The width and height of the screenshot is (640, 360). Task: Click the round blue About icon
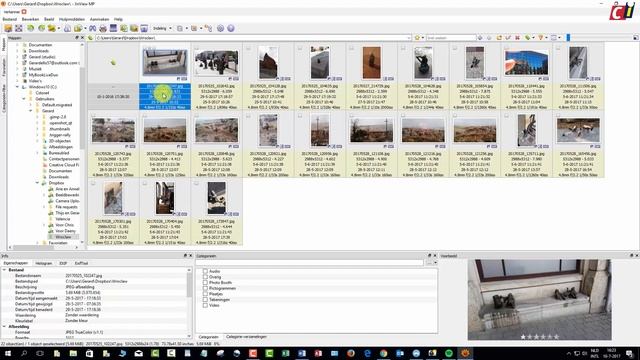coord(231,28)
